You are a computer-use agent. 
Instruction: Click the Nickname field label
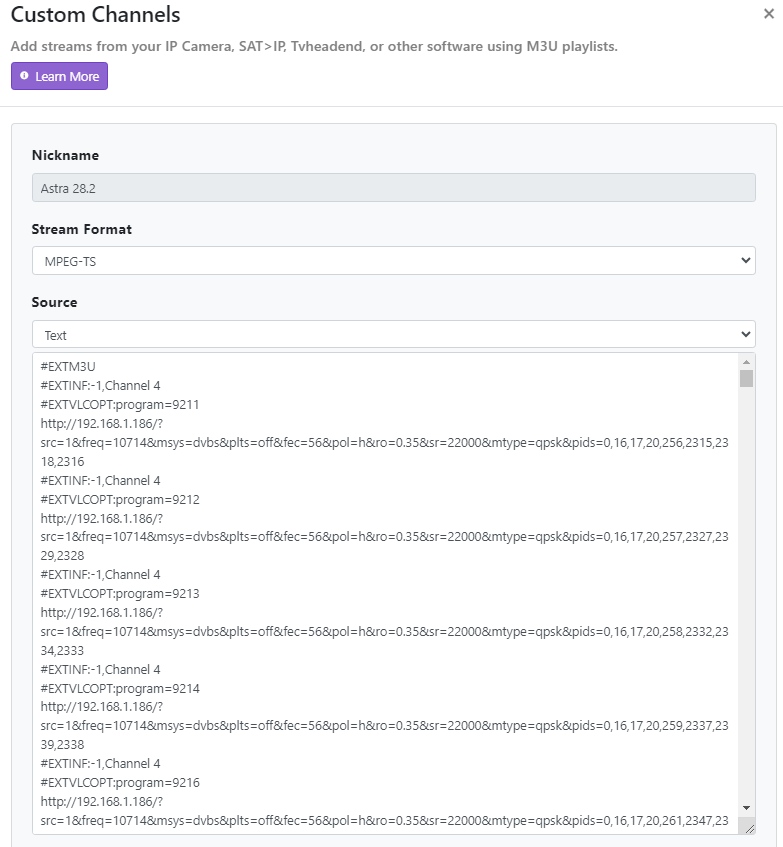tap(65, 155)
